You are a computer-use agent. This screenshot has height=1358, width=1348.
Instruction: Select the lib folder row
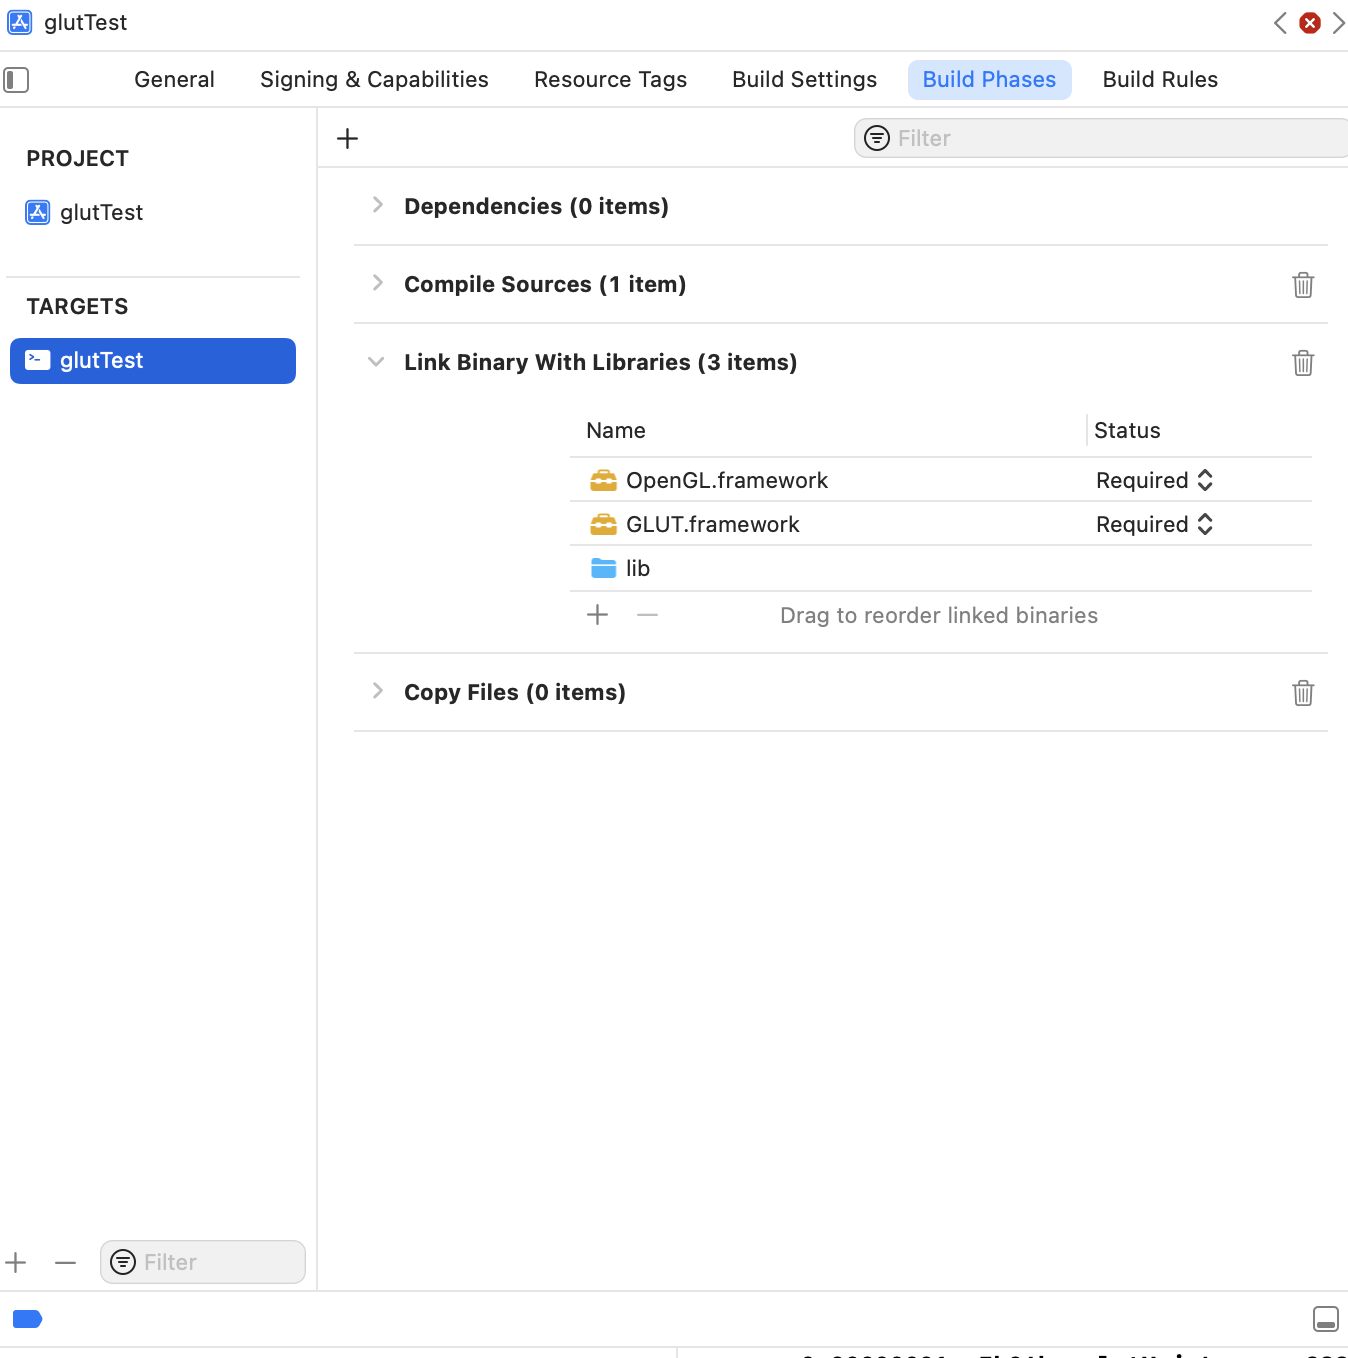tap(941, 568)
